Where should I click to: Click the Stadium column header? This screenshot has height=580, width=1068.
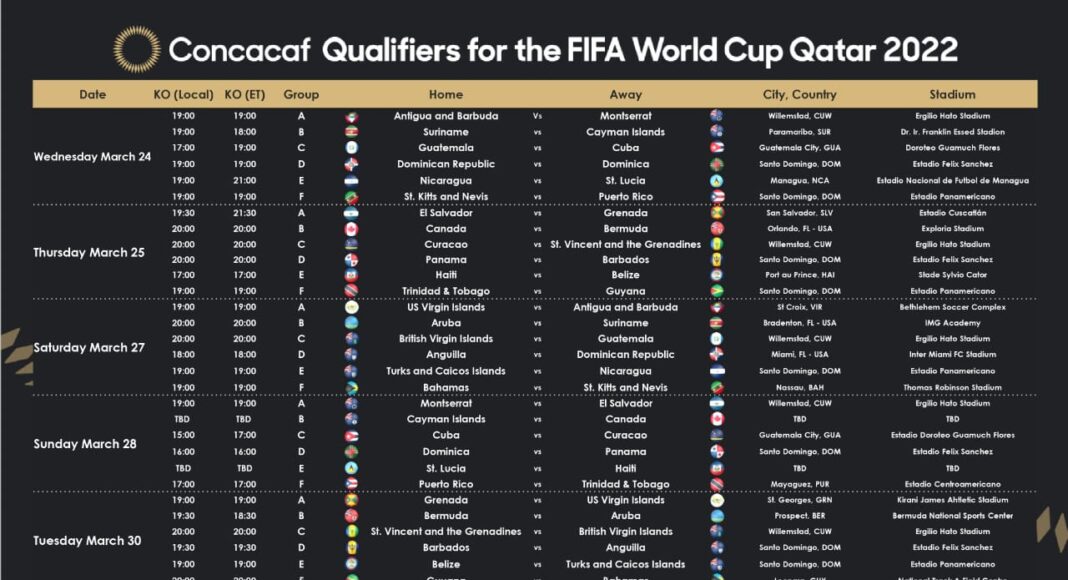pyautogui.click(x=951, y=95)
